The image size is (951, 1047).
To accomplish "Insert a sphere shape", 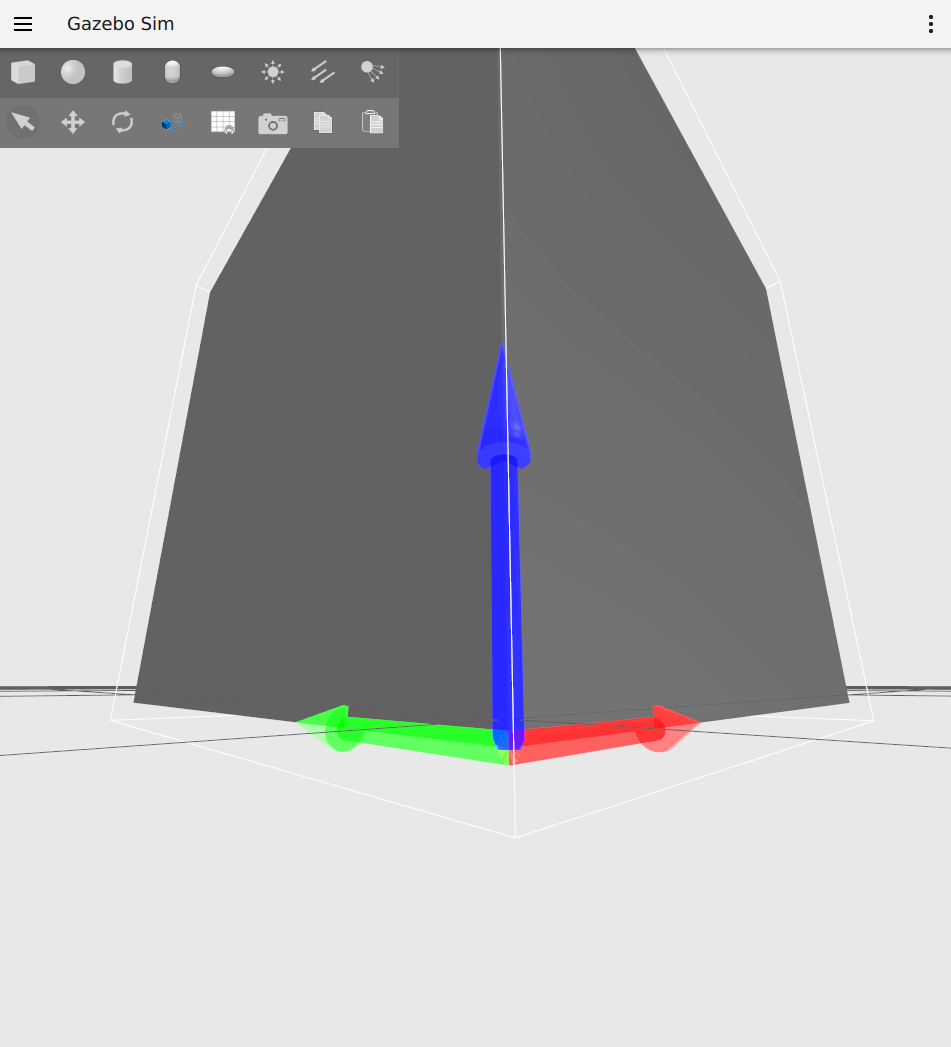I will coord(73,72).
